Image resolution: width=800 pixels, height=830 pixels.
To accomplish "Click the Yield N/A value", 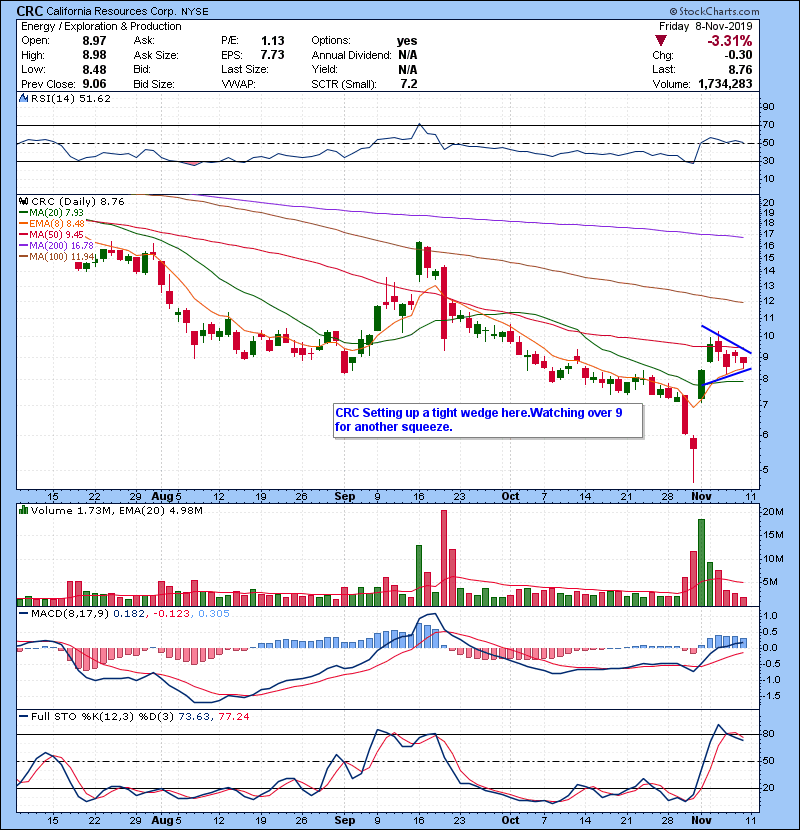I will (408, 69).
